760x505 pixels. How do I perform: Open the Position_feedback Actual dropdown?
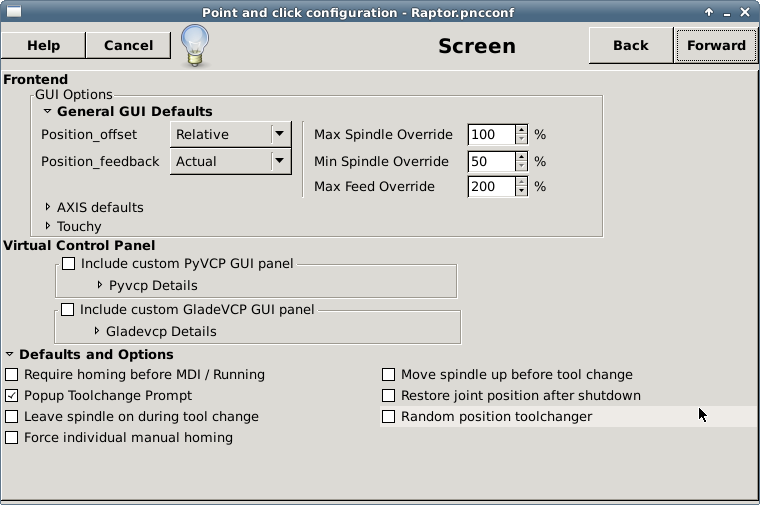tap(231, 161)
